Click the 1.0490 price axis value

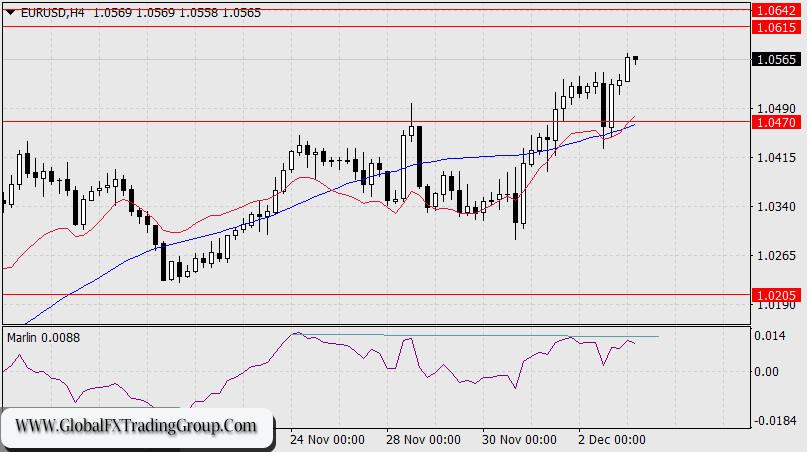click(776, 109)
